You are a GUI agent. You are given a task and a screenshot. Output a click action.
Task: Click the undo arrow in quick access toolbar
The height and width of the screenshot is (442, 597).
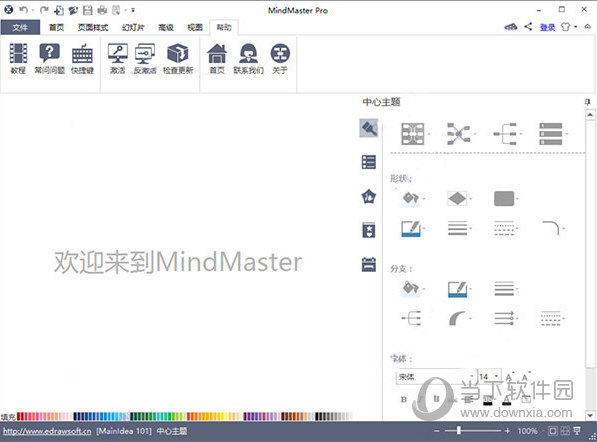24,10
